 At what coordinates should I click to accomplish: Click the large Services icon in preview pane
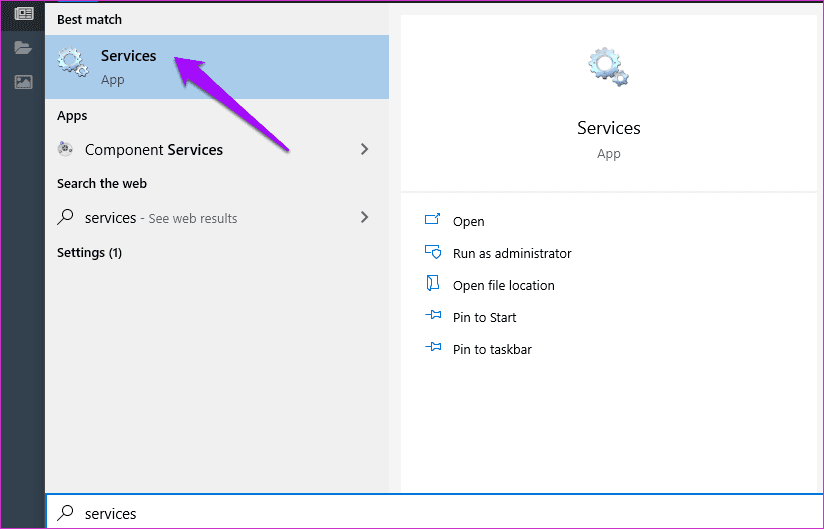[x=609, y=67]
